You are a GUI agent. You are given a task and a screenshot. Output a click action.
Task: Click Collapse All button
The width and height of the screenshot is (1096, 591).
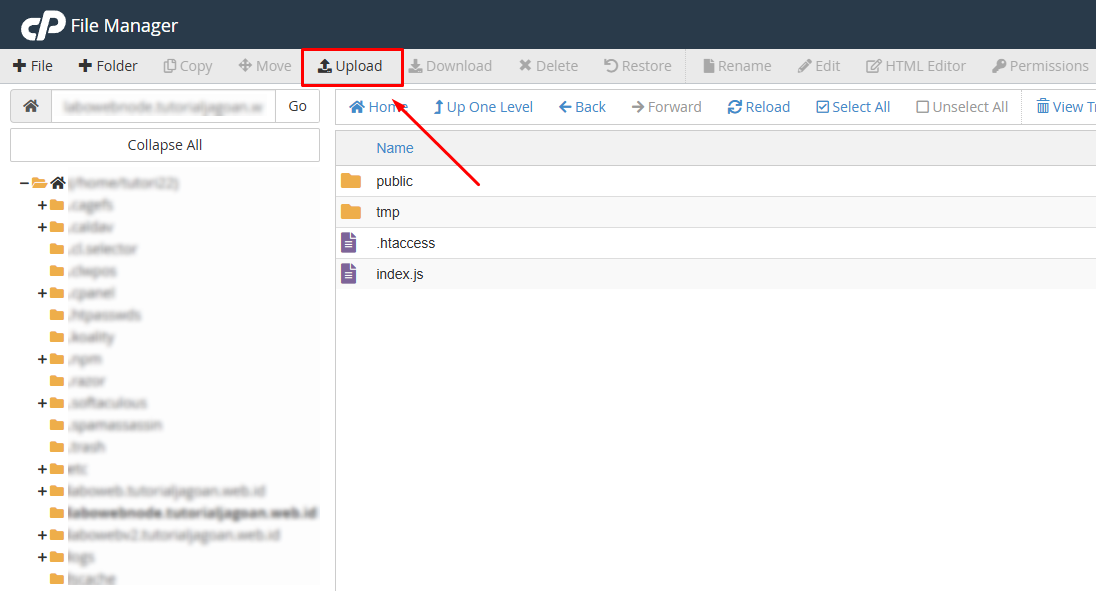[165, 145]
